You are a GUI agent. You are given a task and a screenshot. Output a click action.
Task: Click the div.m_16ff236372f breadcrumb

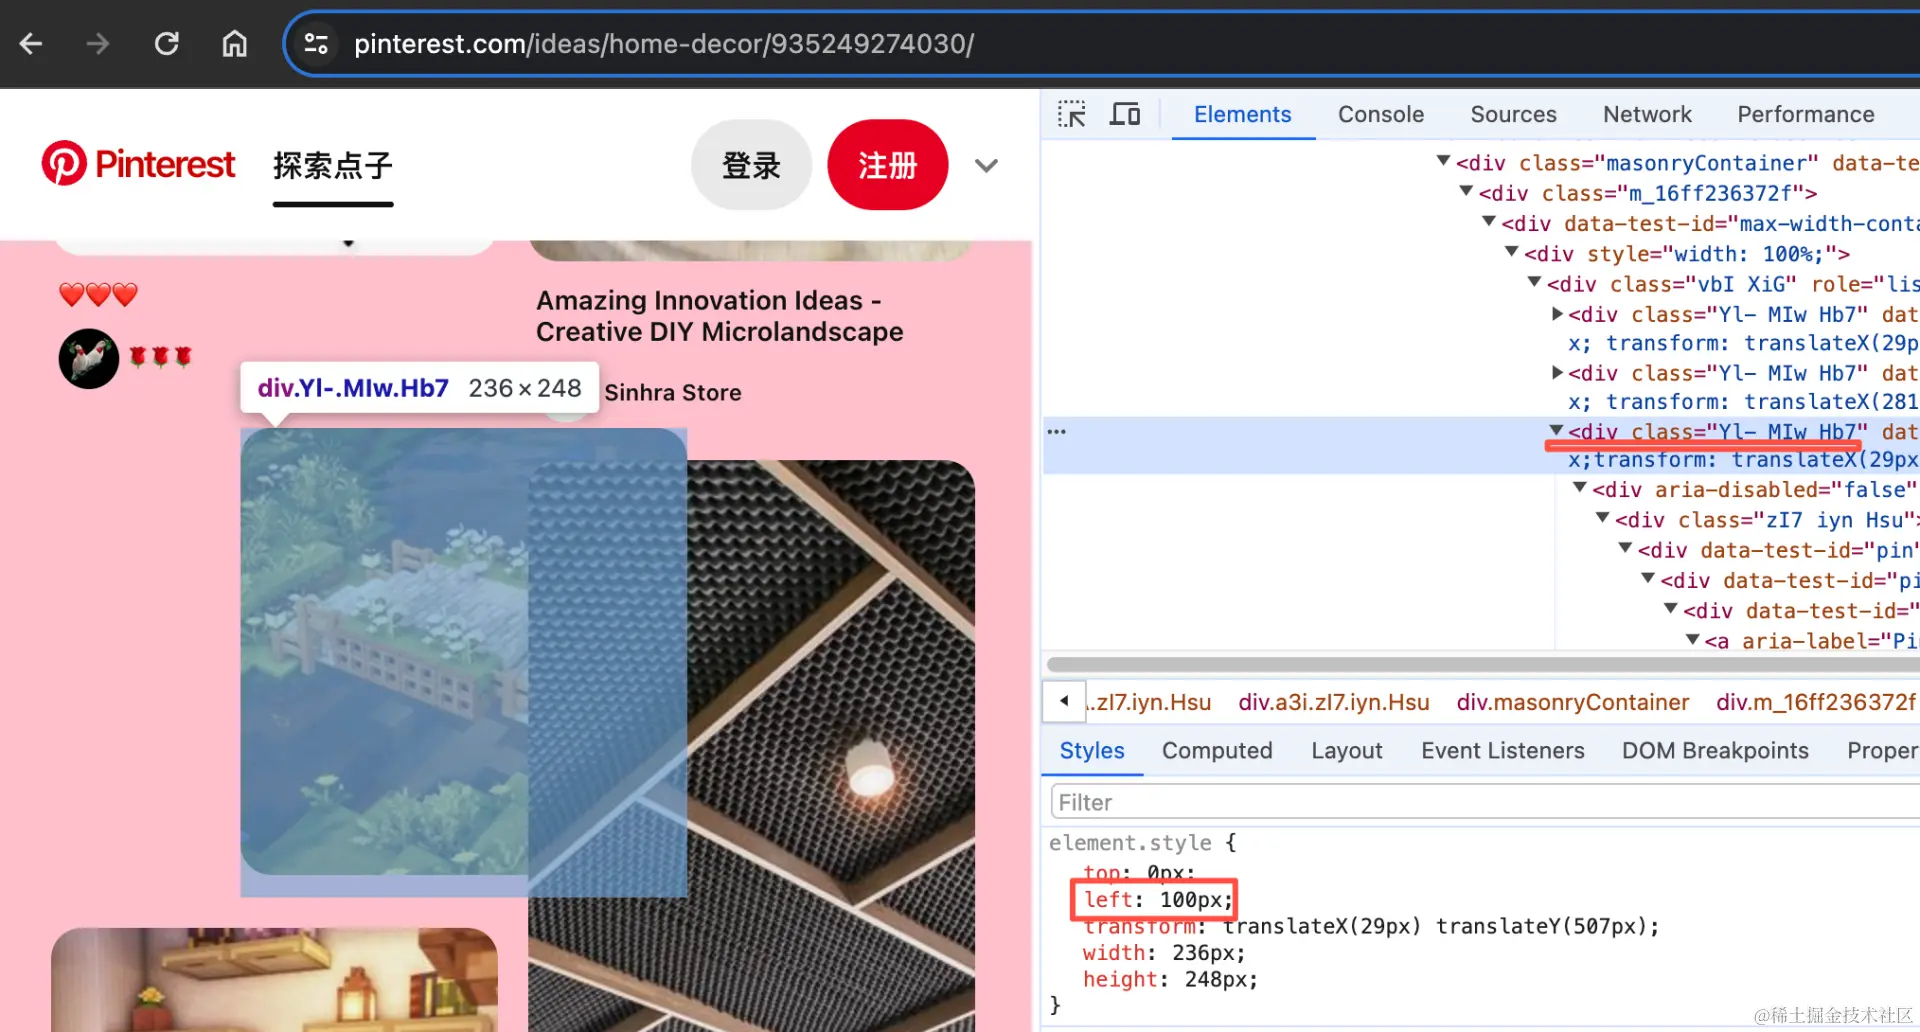click(x=1816, y=702)
